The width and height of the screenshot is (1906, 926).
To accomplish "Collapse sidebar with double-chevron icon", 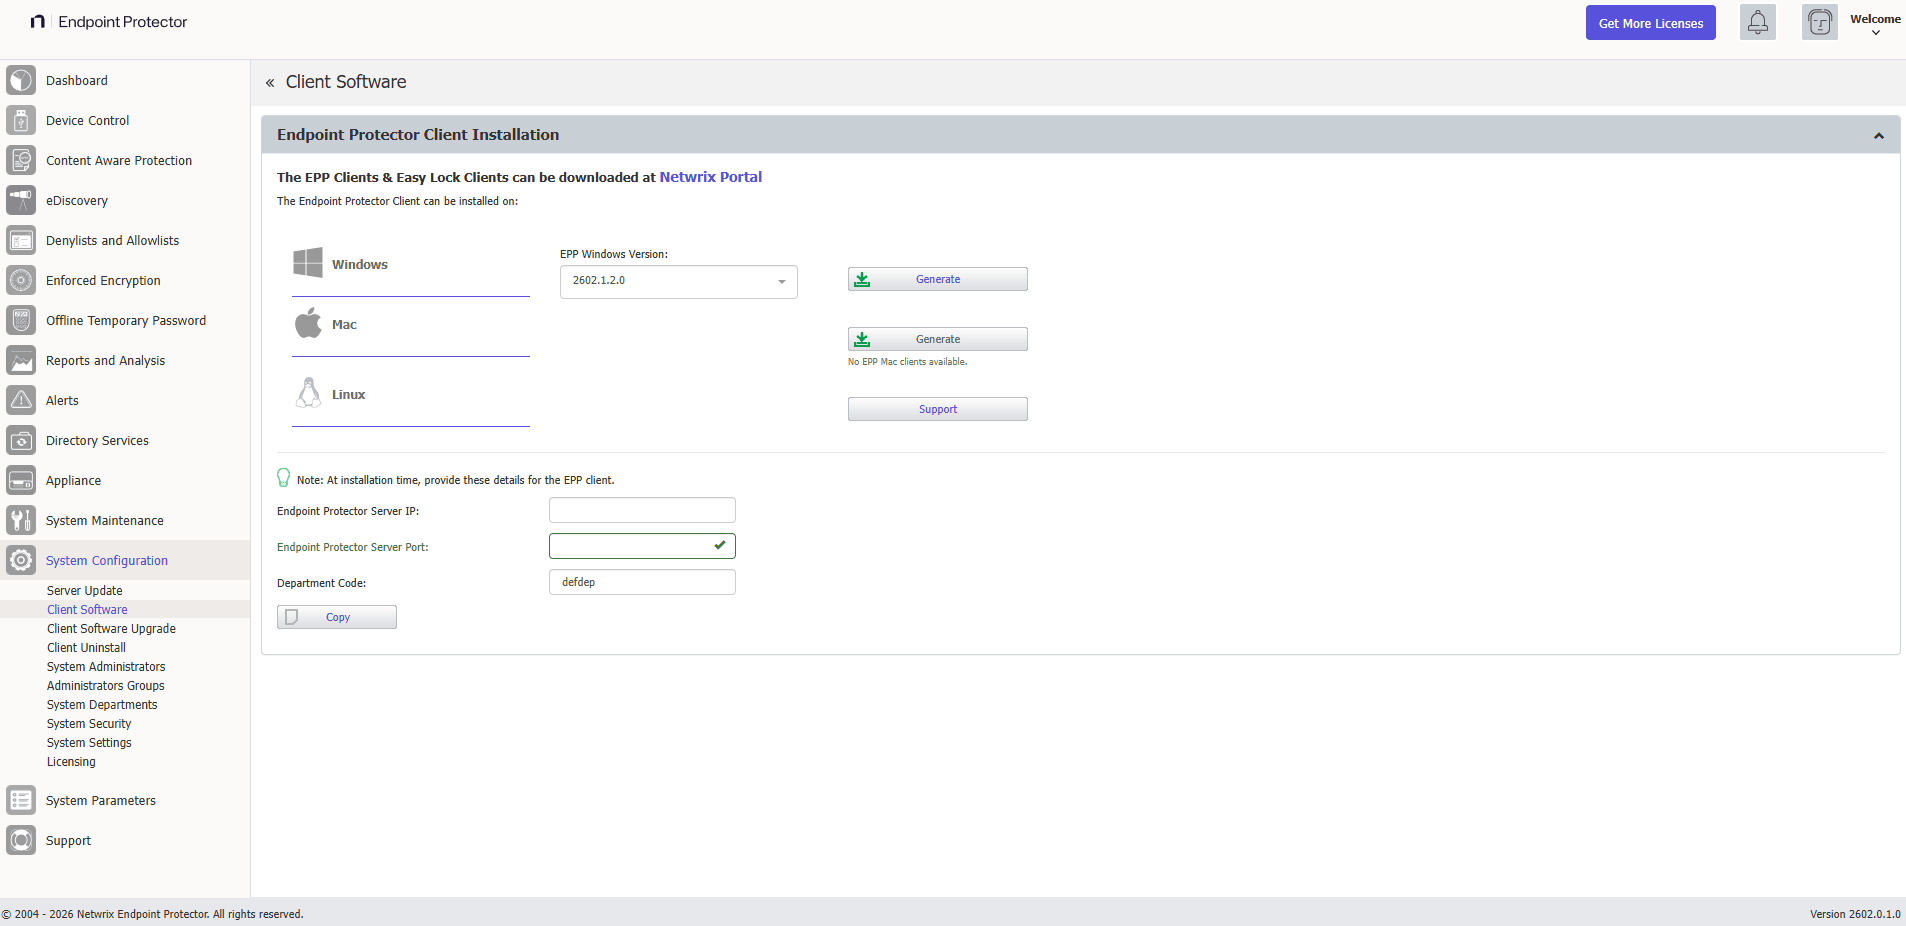I will point(270,83).
